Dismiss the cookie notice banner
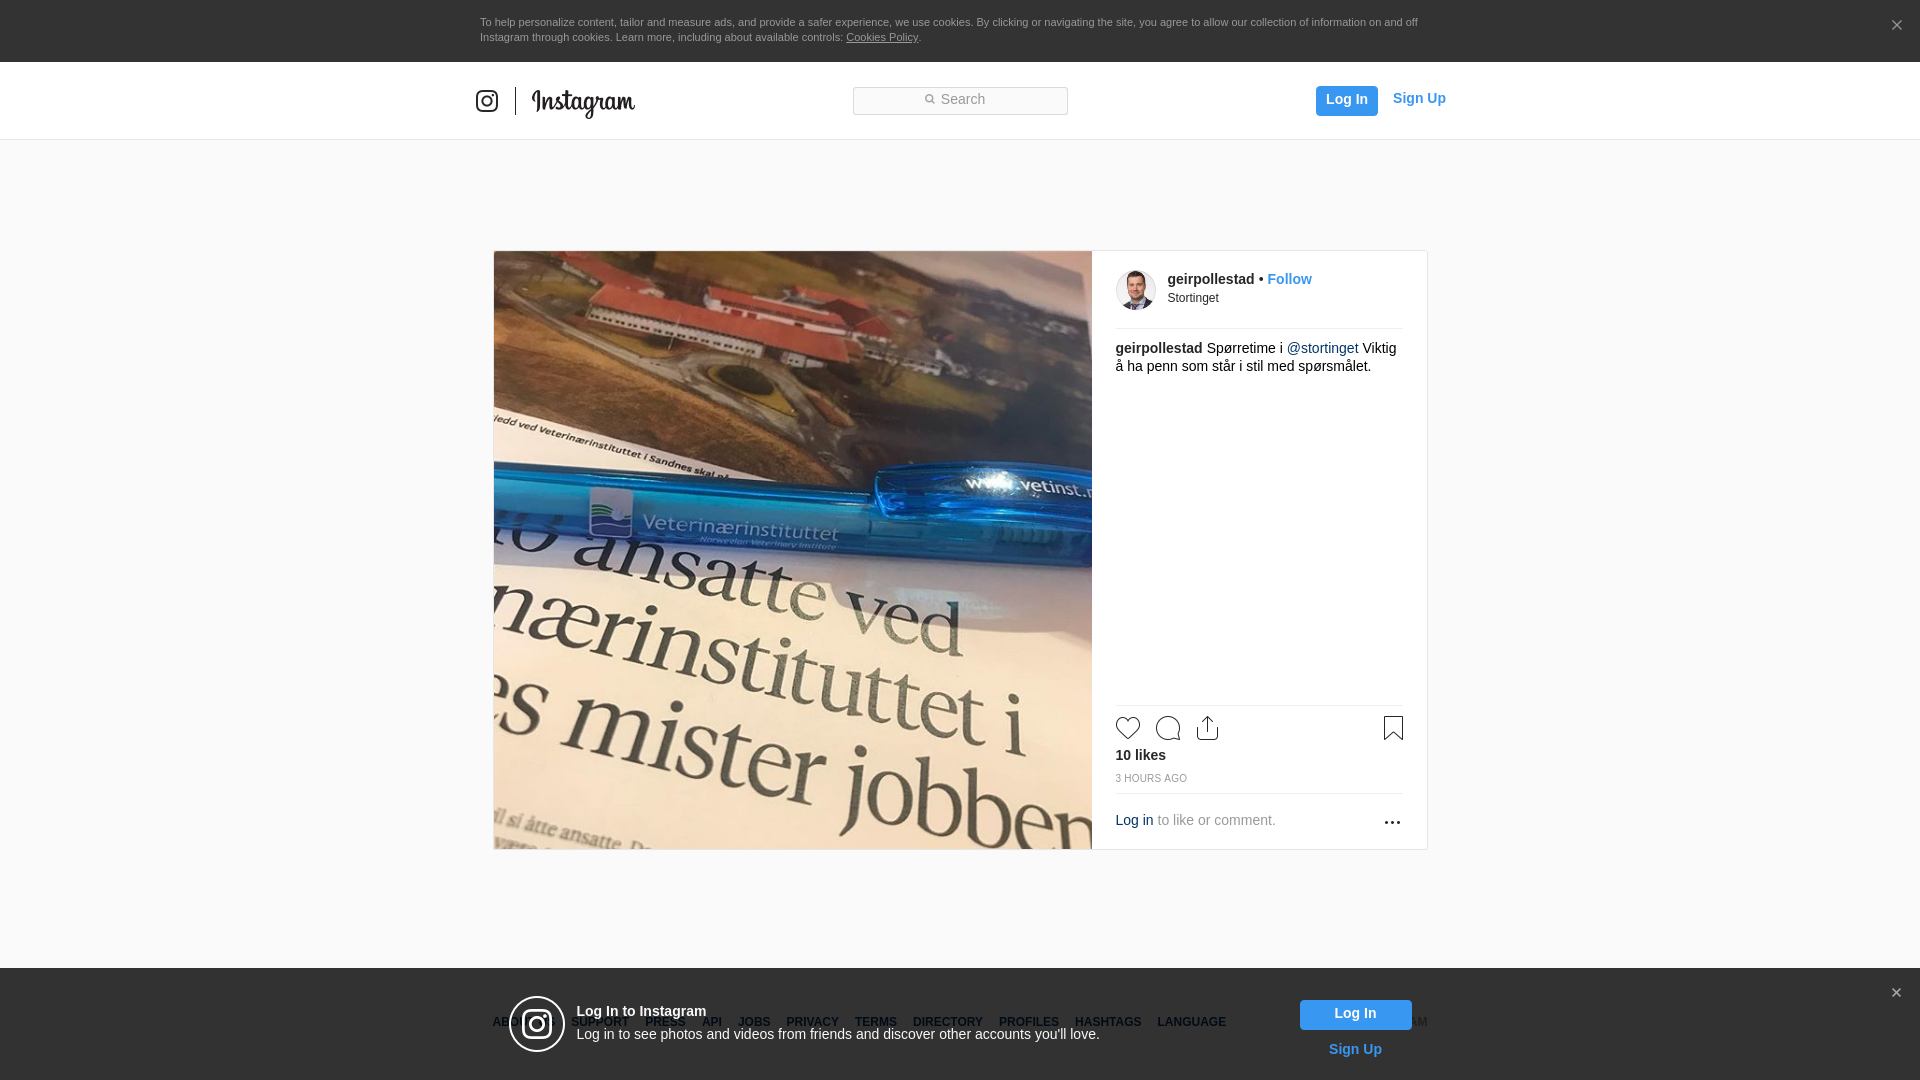The image size is (1920, 1080). pos(1896,26)
